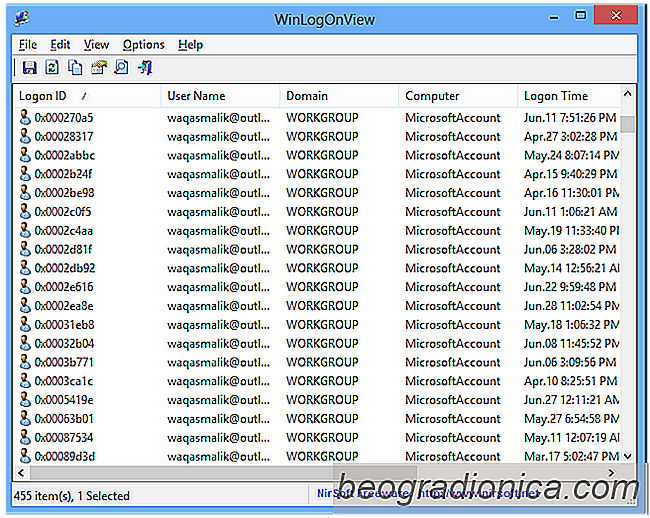Select the user icon of row 0x0002c4aa
Image resolution: width=650 pixels, height=518 pixels.
tap(25, 230)
